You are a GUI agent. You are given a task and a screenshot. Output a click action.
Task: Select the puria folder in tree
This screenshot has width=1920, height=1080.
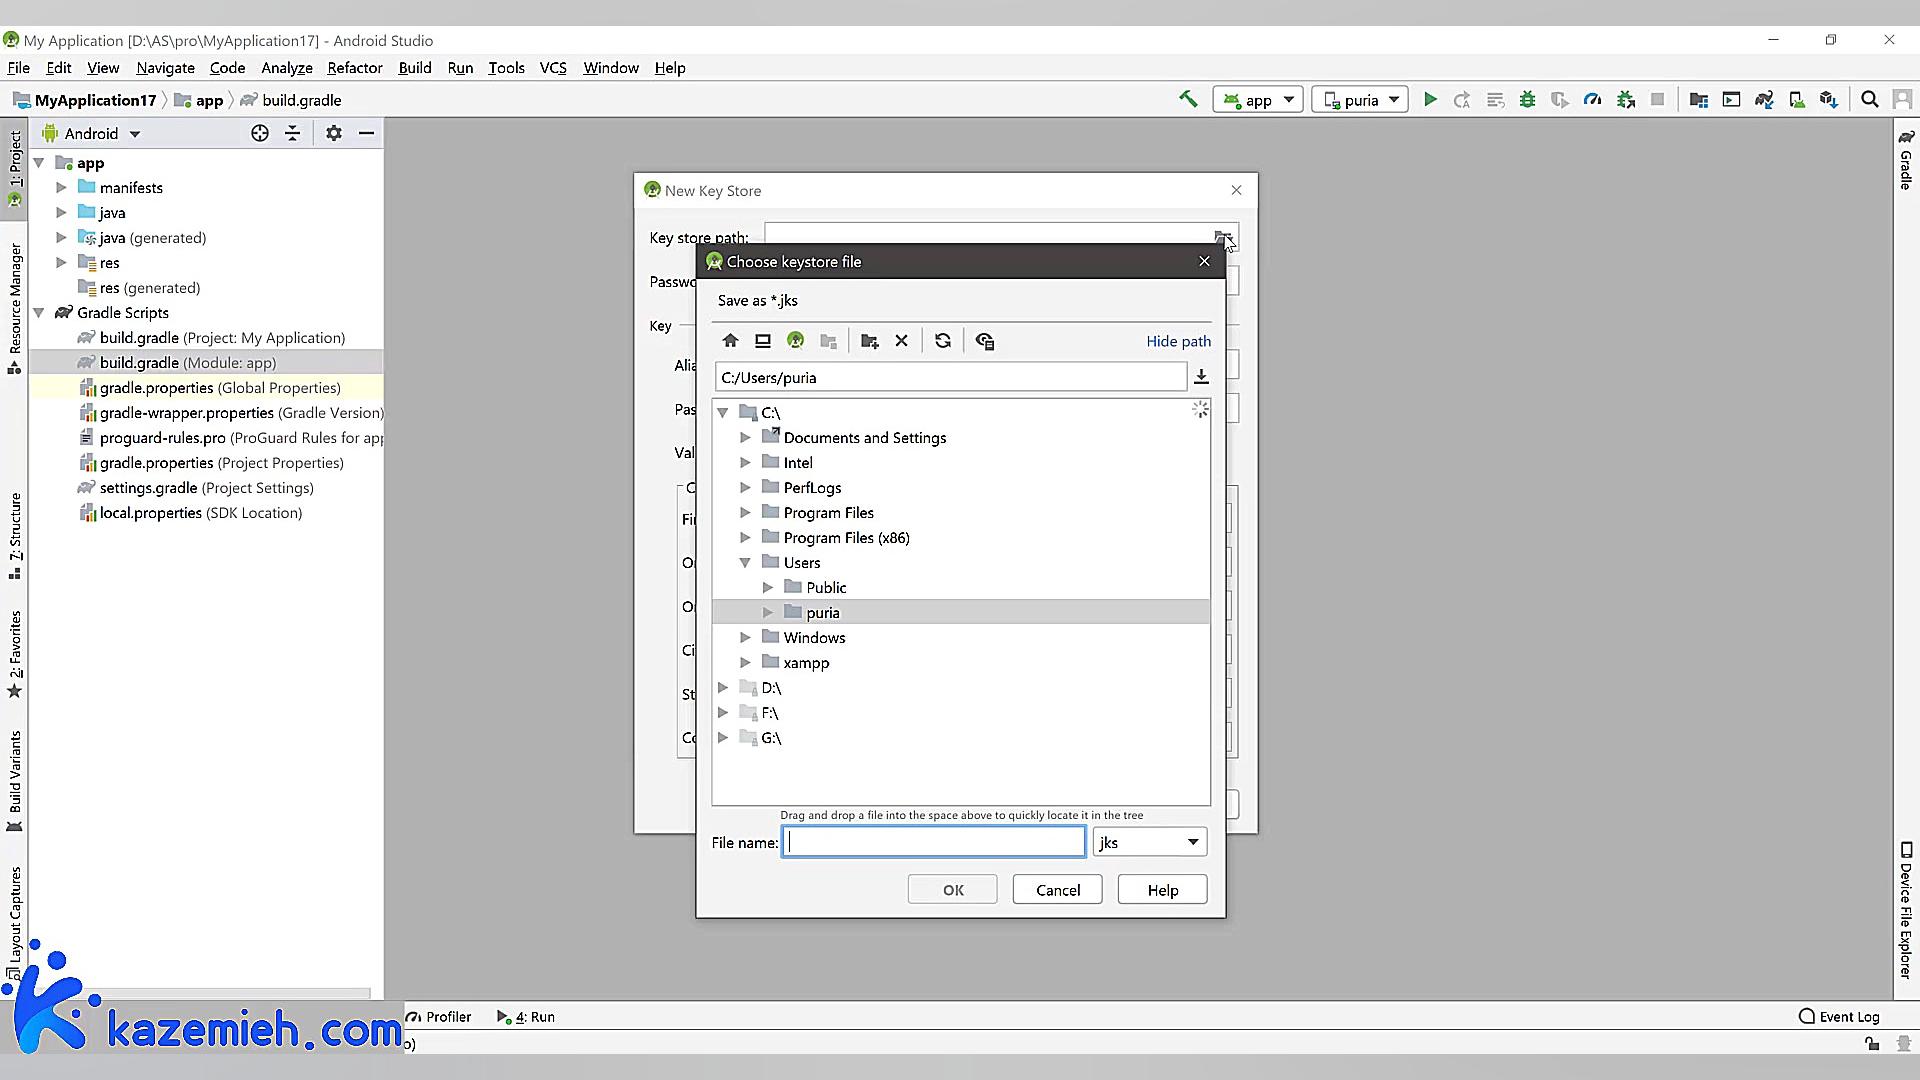click(961, 612)
